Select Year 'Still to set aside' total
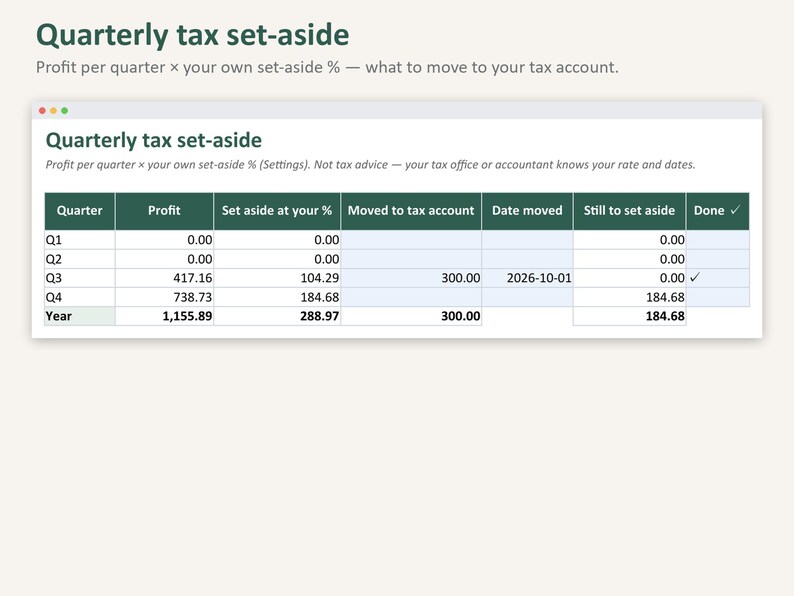Screen dimensions: 794x596 pos(629,316)
